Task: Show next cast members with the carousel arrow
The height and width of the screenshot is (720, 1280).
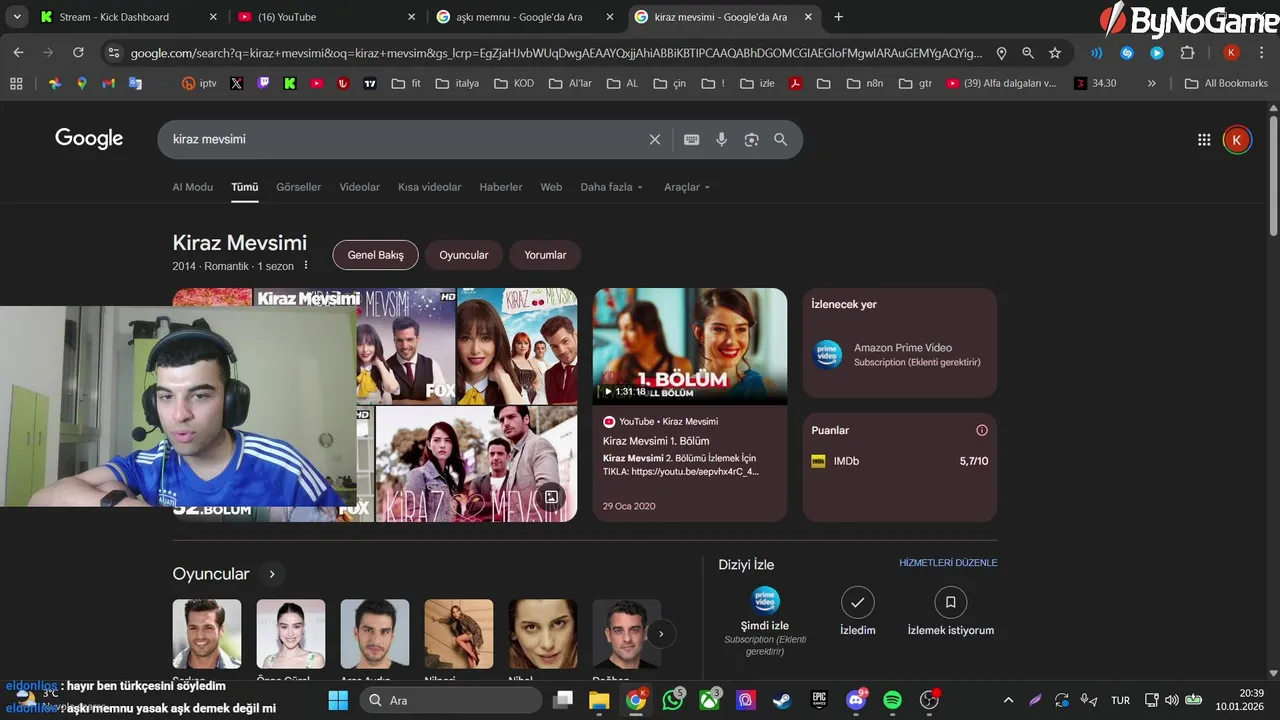Action: [x=660, y=633]
